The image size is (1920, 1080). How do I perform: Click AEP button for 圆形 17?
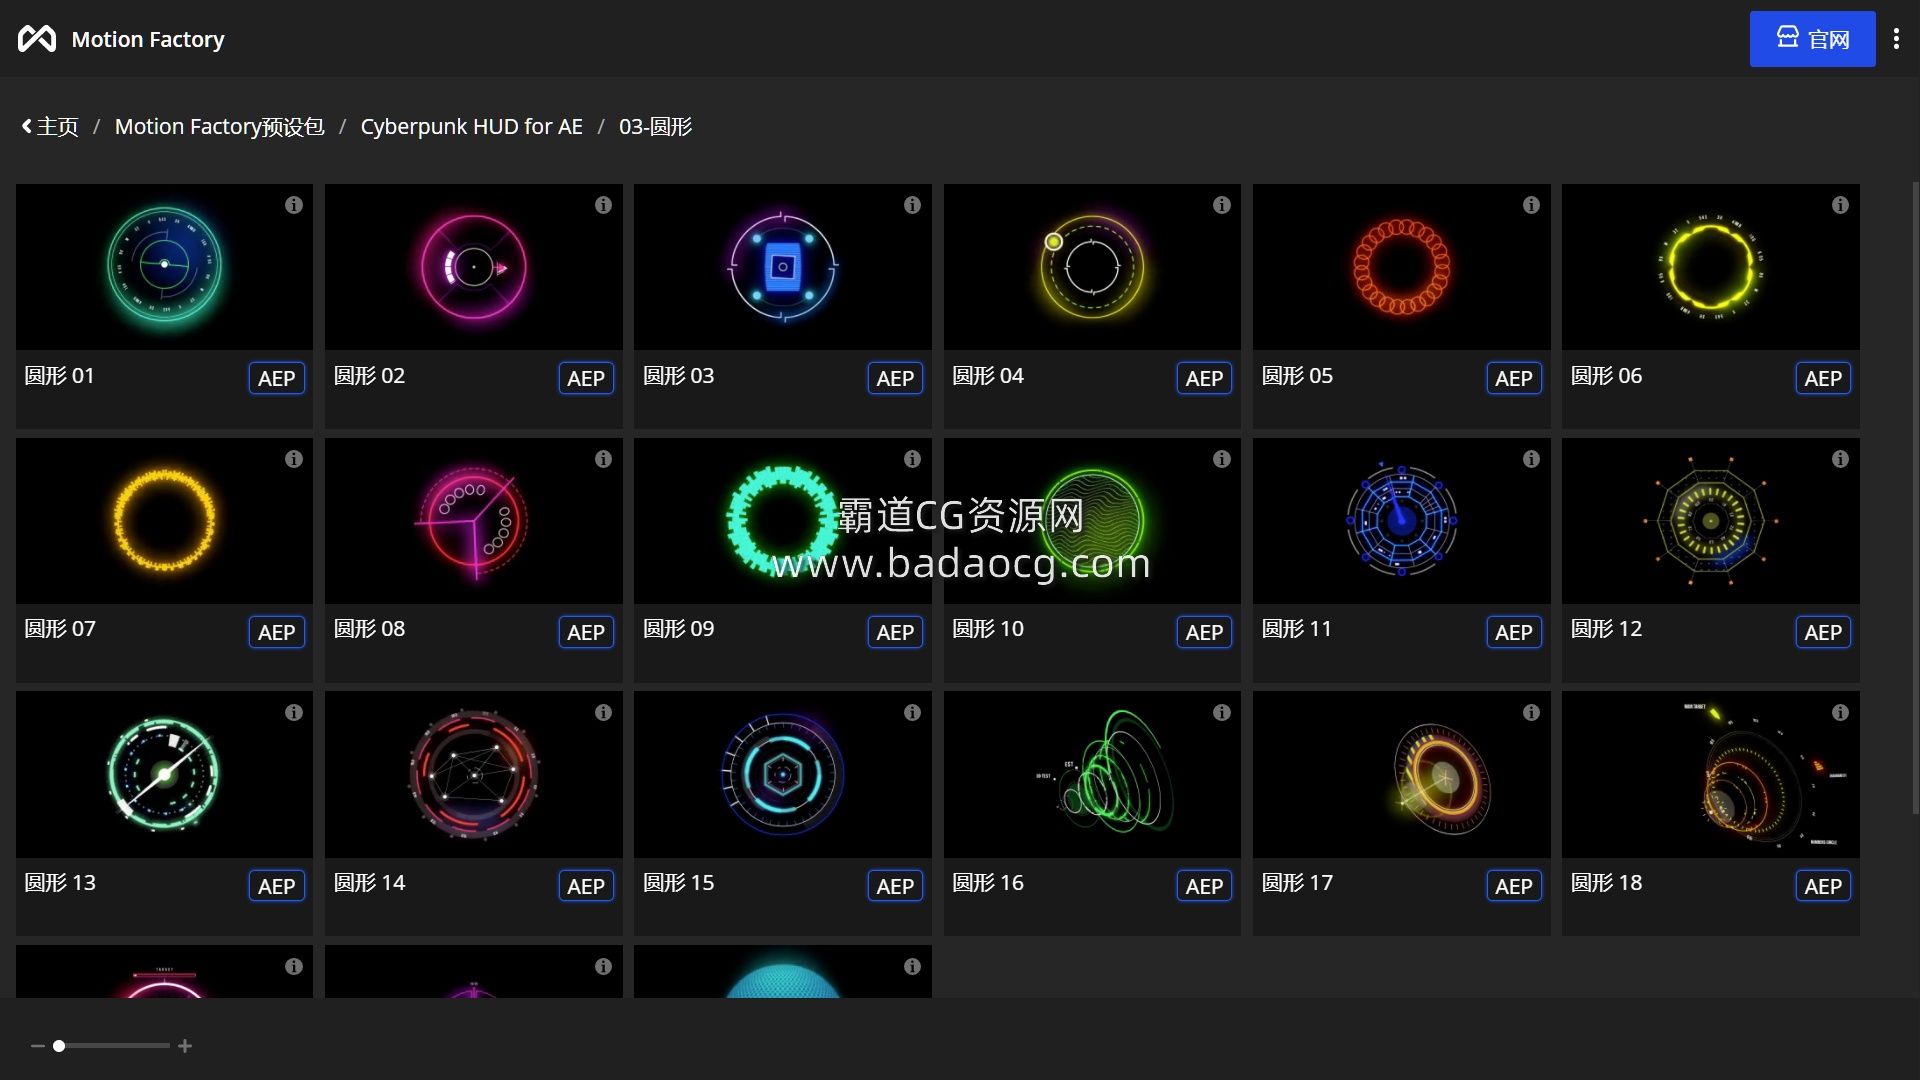click(x=1514, y=886)
